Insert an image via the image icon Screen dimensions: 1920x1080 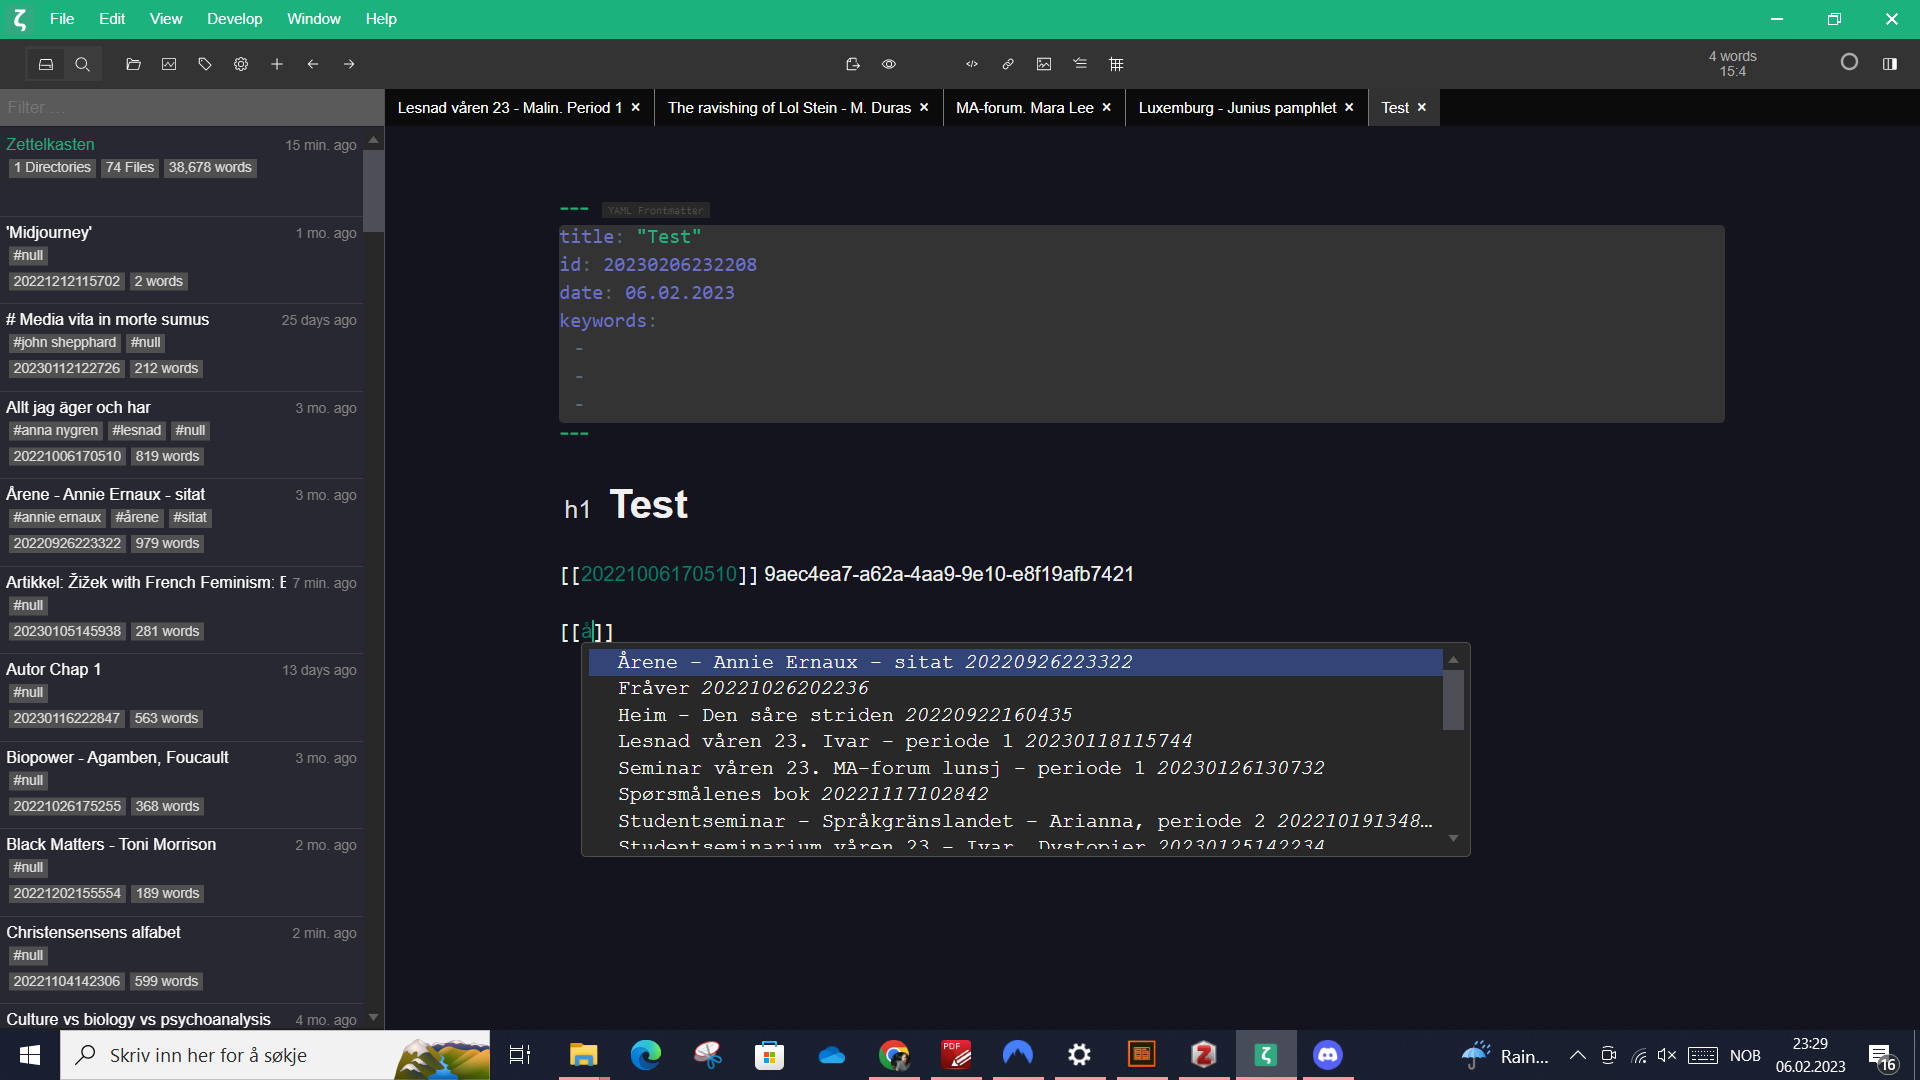pos(1044,63)
